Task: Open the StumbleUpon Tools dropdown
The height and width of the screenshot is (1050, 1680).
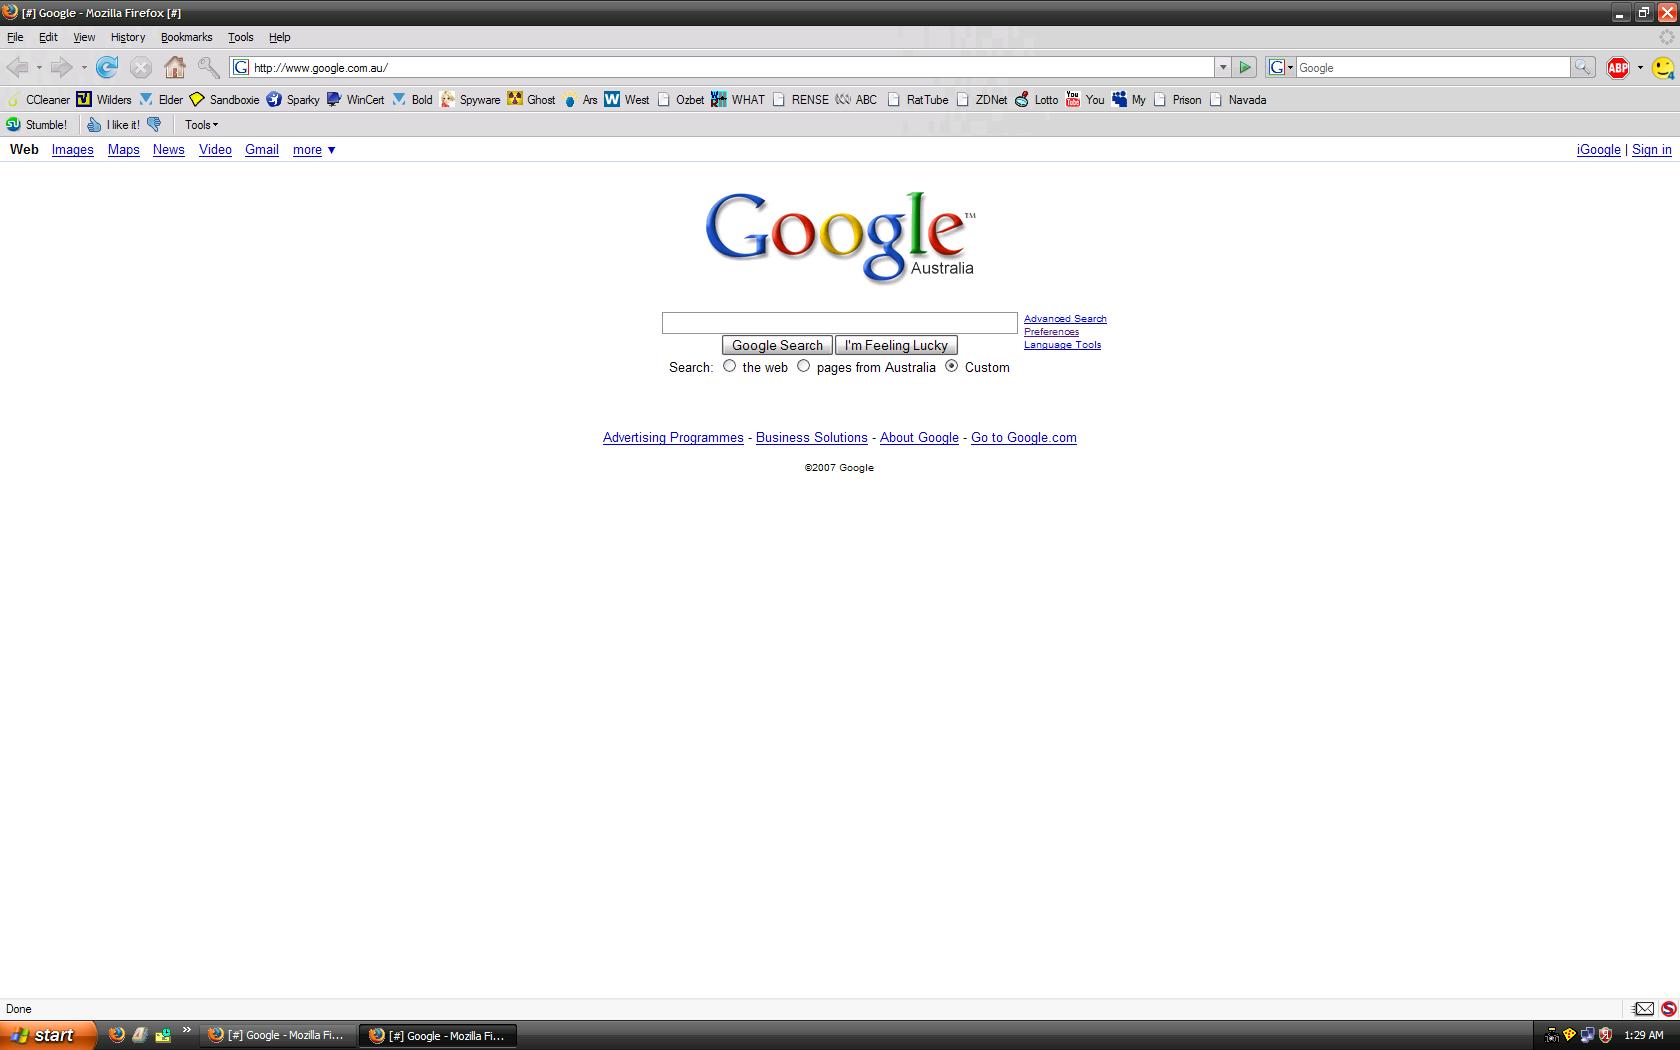Action: click(201, 125)
